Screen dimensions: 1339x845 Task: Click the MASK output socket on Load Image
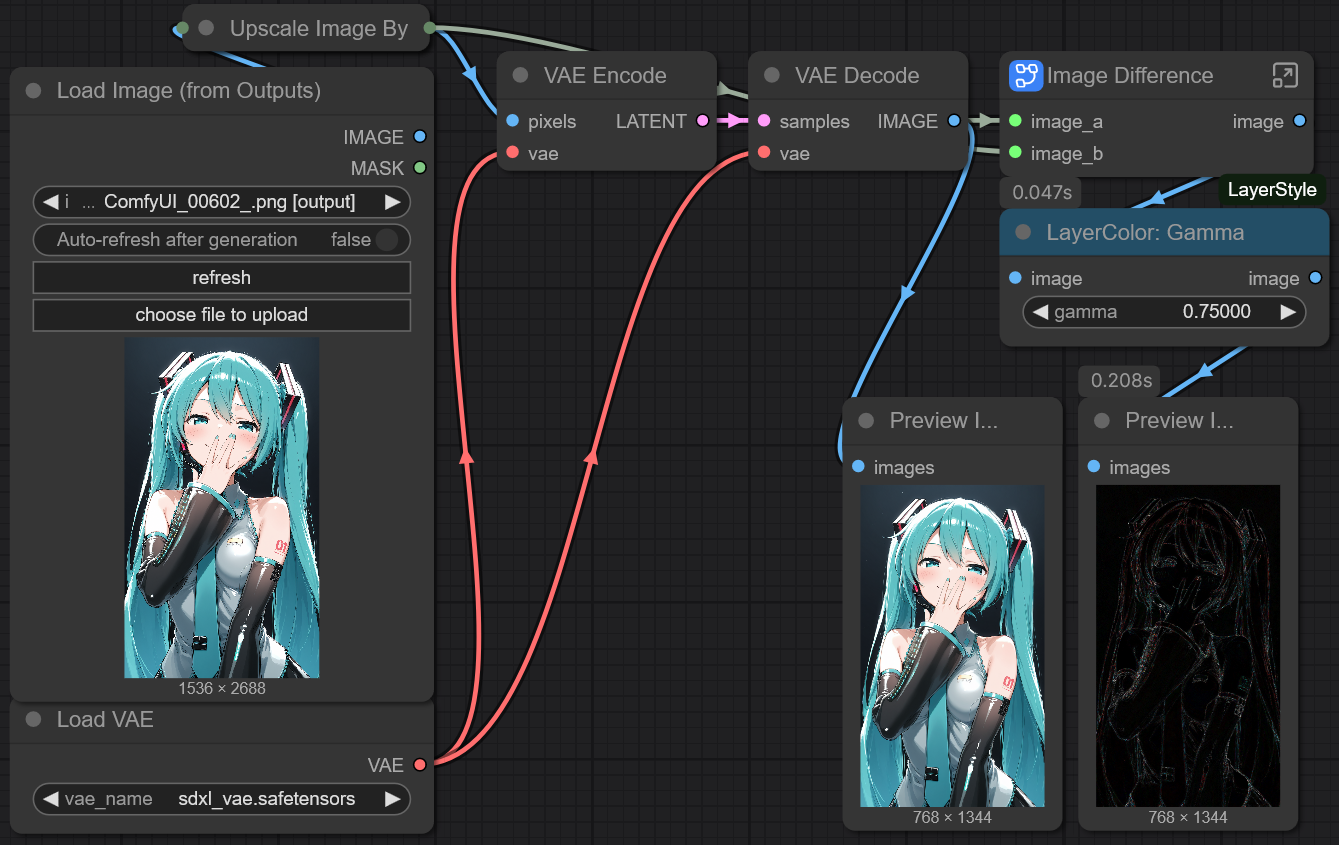click(x=420, y=168)
